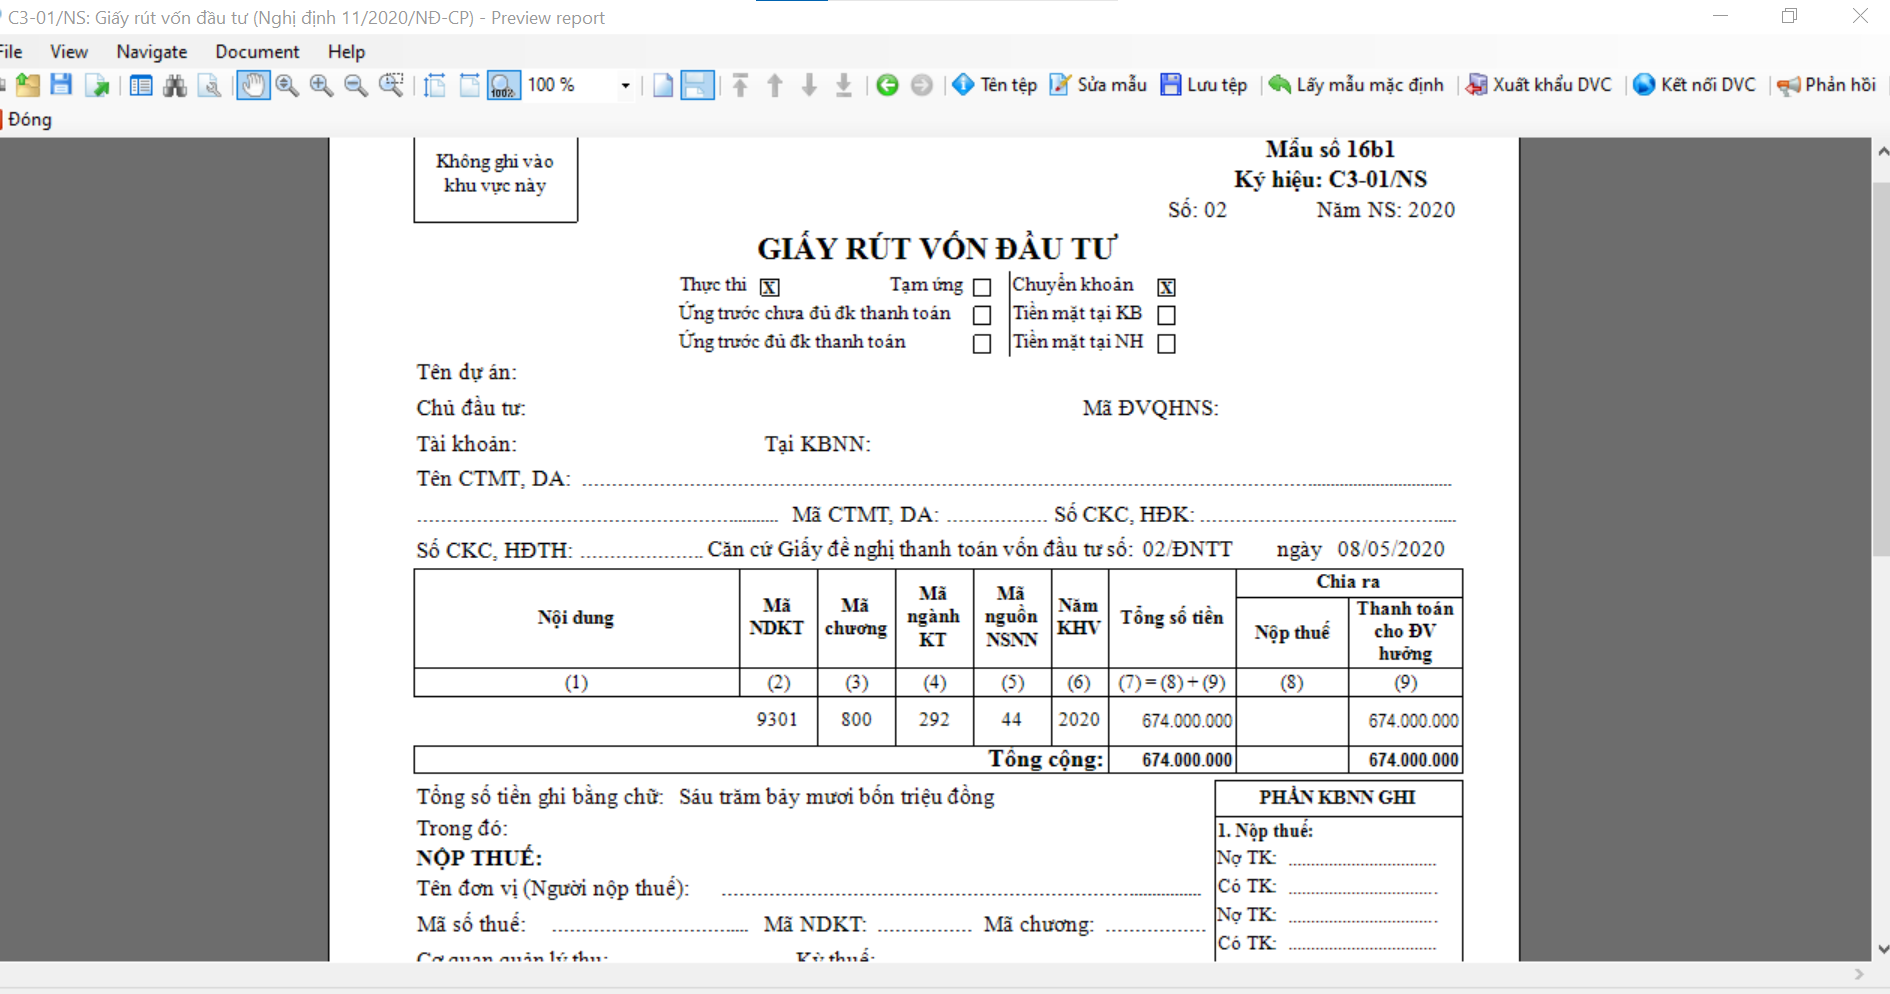
Task: Click the export document icon
Action: [x=97, y=86]
